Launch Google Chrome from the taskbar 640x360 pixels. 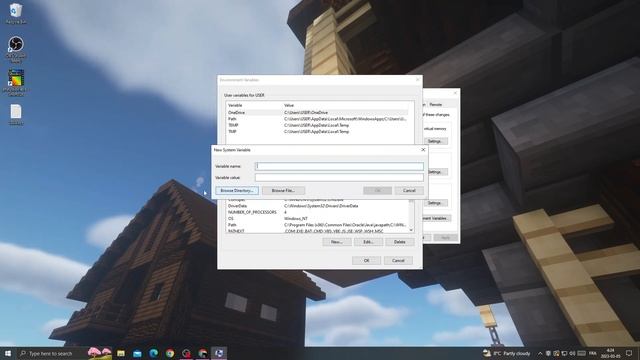click(170, 353)
